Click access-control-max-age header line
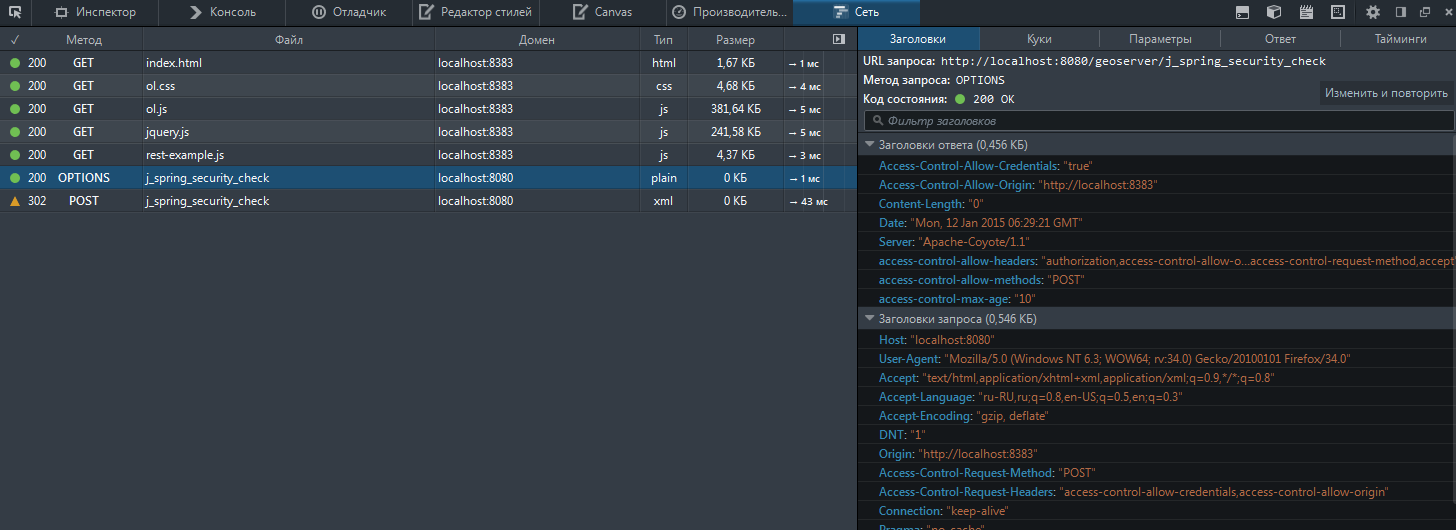Screen dimensions: 1456x530 click(1157, 299)
